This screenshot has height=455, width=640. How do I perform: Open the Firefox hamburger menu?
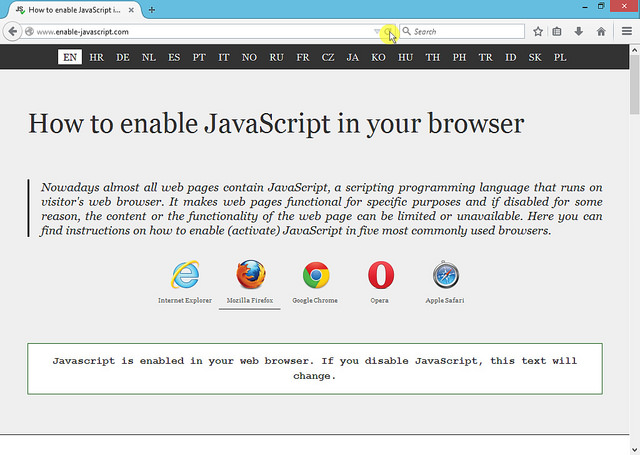tap(626, 32)
